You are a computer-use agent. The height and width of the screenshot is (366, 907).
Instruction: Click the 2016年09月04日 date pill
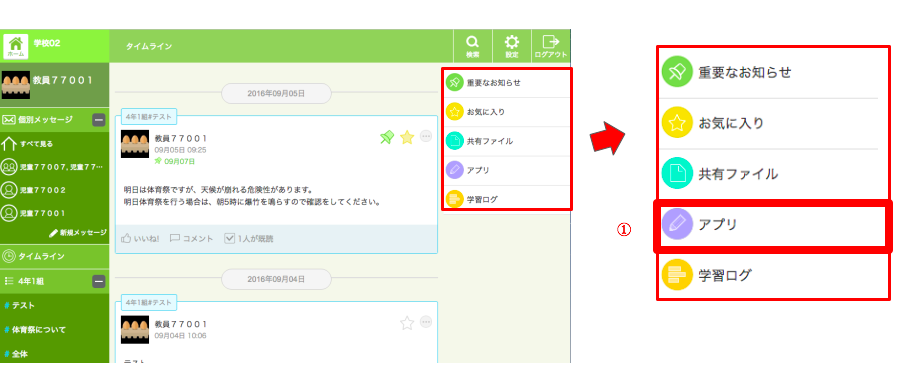coord(276,279)
